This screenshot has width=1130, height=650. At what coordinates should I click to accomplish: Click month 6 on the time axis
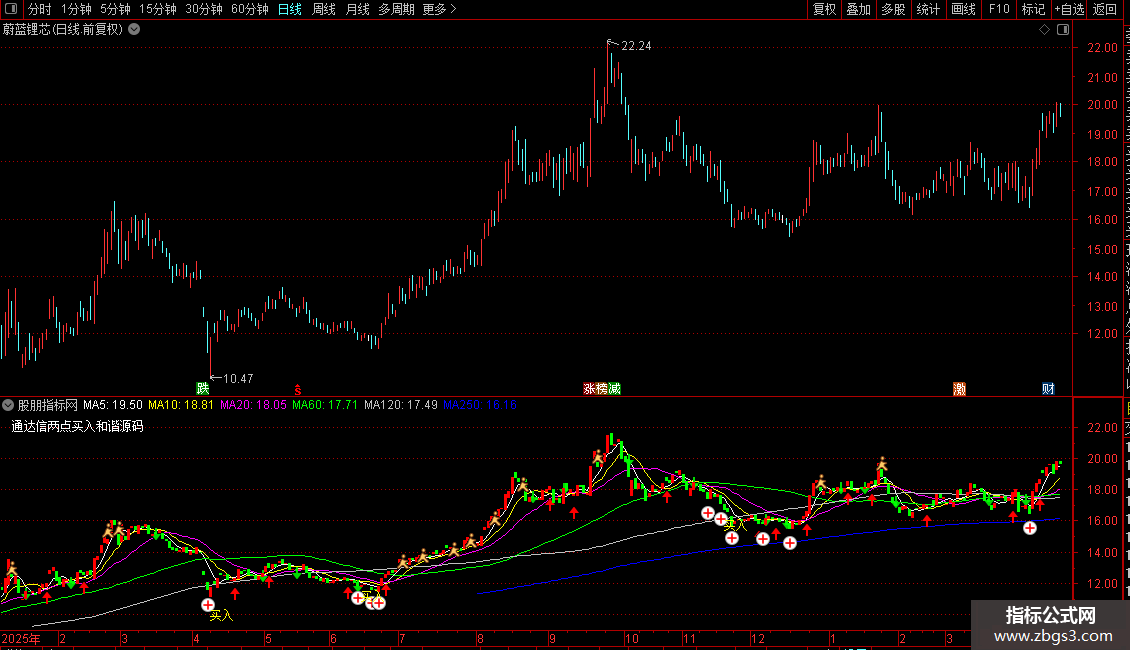pyautogui.click(x=333, y=639)
